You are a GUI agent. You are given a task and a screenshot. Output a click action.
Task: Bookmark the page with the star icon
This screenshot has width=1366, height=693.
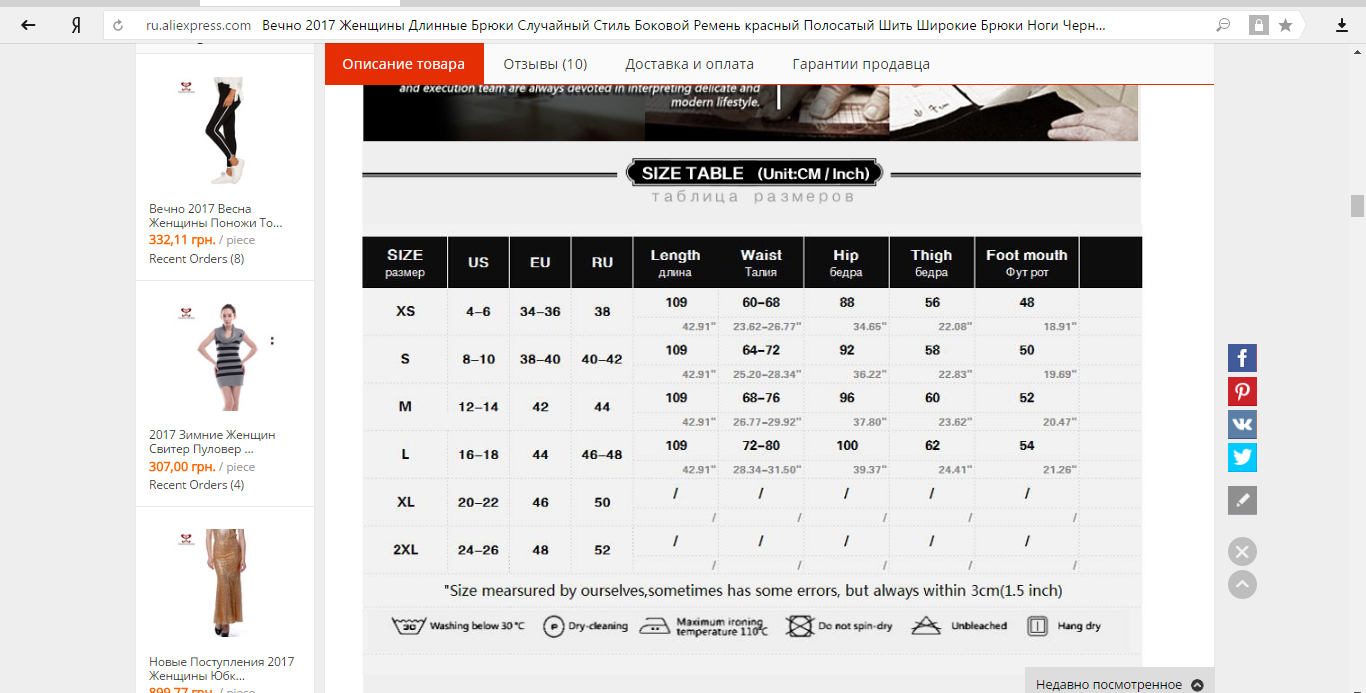[x=1286, y=25]
